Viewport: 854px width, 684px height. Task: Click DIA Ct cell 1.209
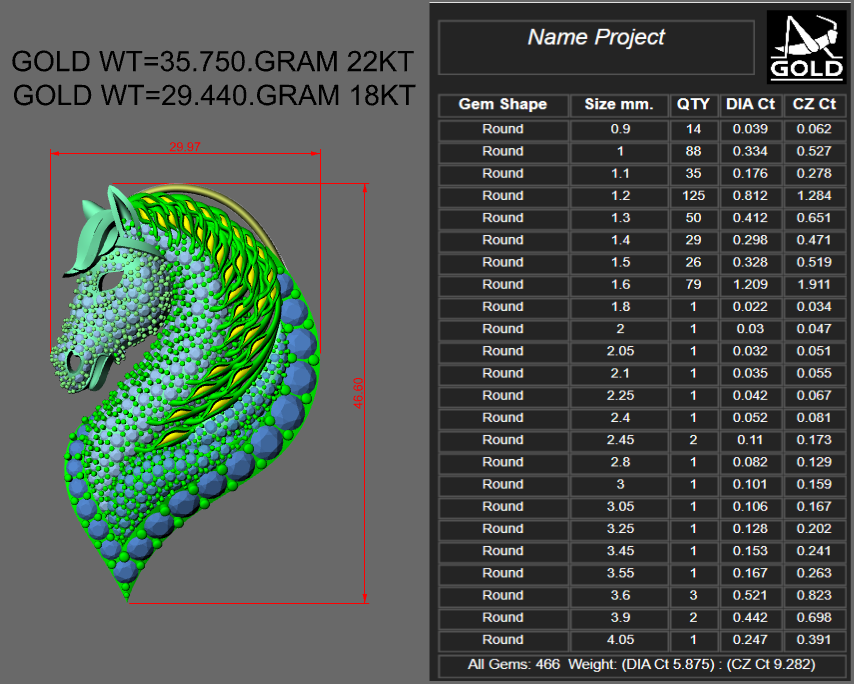(x=751, y=285)
